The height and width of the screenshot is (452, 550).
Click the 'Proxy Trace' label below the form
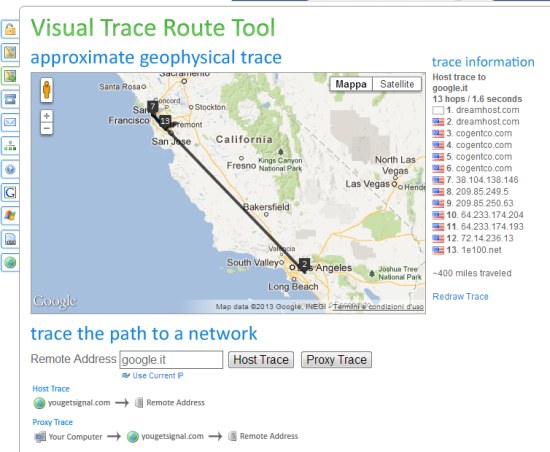pos(52,422)
